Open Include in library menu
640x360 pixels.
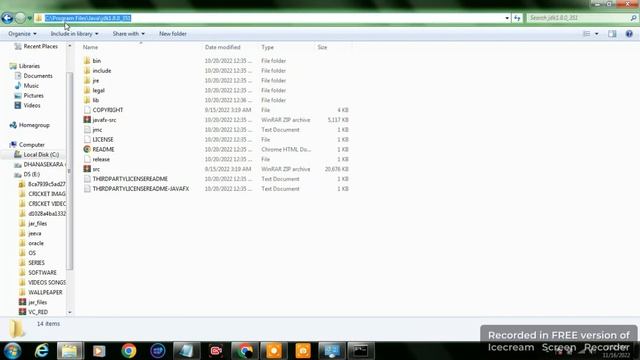click(x=74, y=34)
